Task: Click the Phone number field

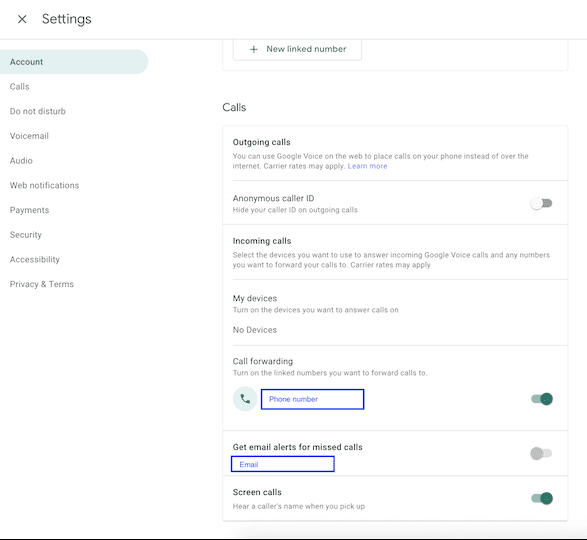Action: tap(313, 399)
